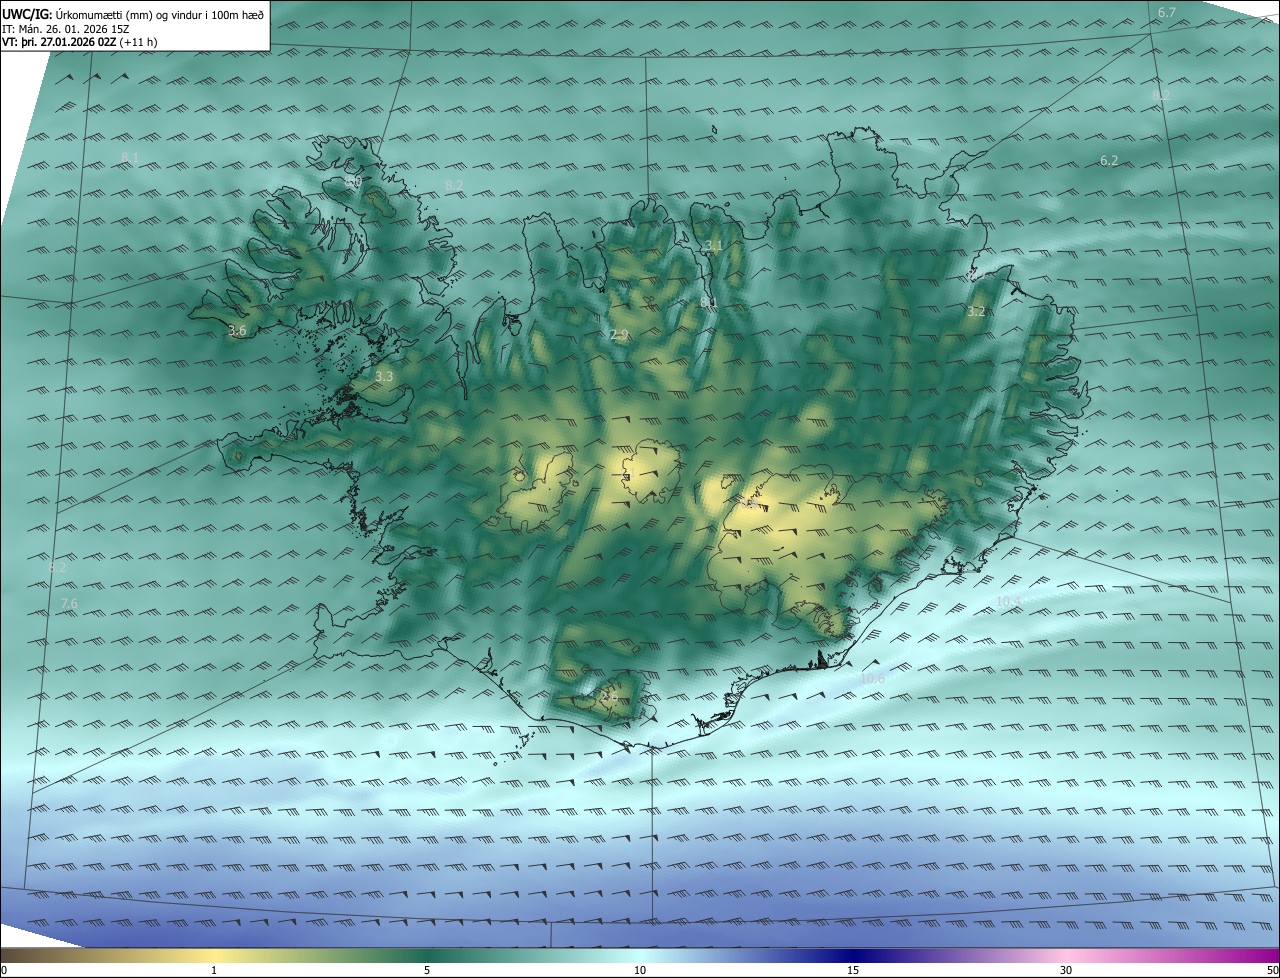The width and height of the screenshot is (1280, 978).
Task: Click the '50' tick label on color scale
Action: pyautogui.click(x=1272, y=971)
